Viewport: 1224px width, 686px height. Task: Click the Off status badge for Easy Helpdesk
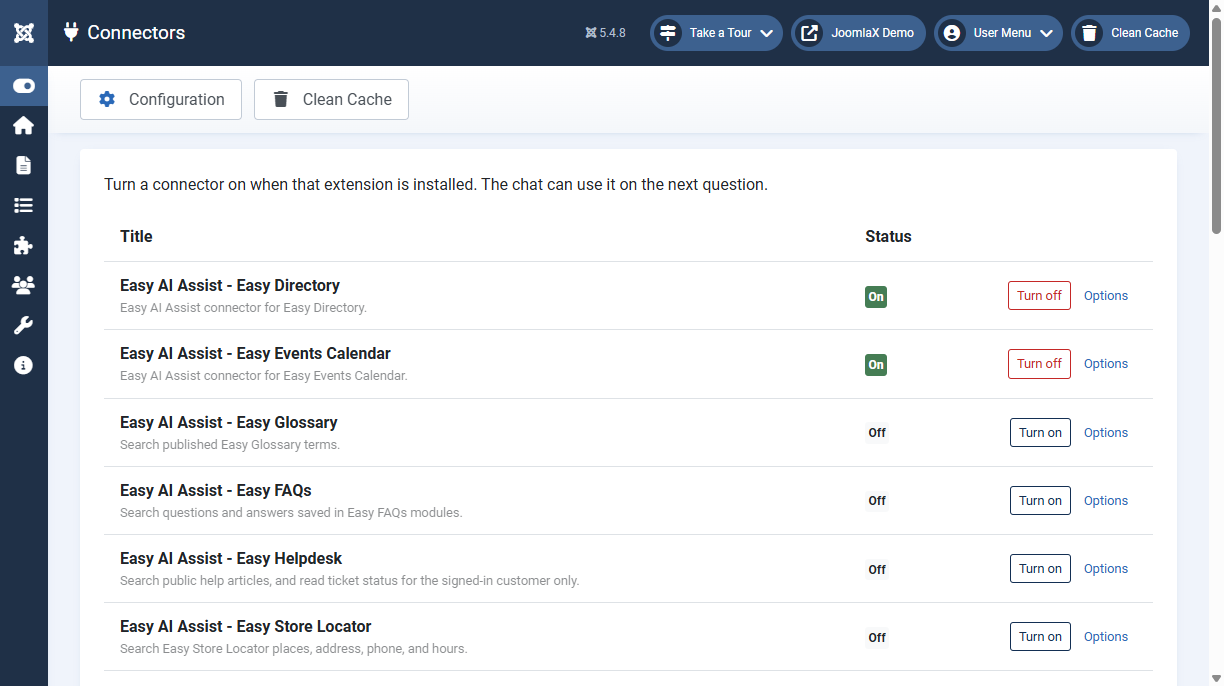877,570
